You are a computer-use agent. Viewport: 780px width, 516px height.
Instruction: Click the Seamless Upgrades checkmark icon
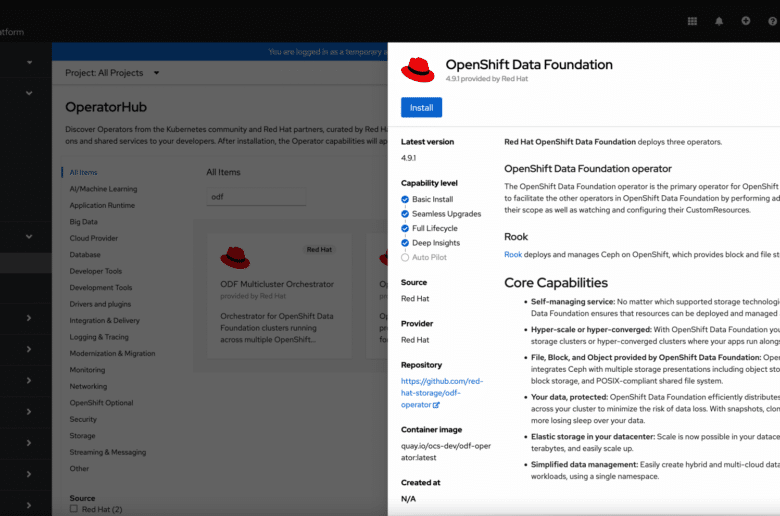[x=405, y=214]
